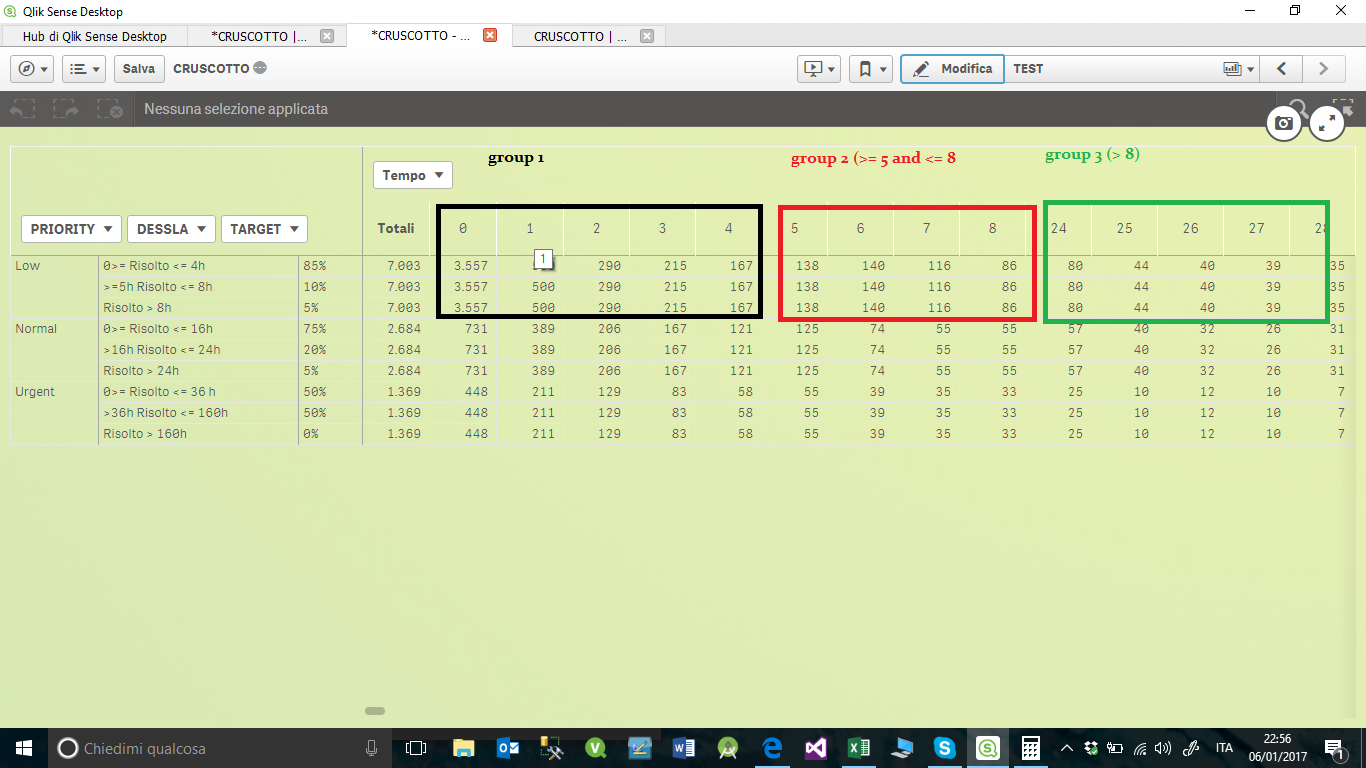Select the Low priority row label
1366x768 pixels.
(27, 265)
